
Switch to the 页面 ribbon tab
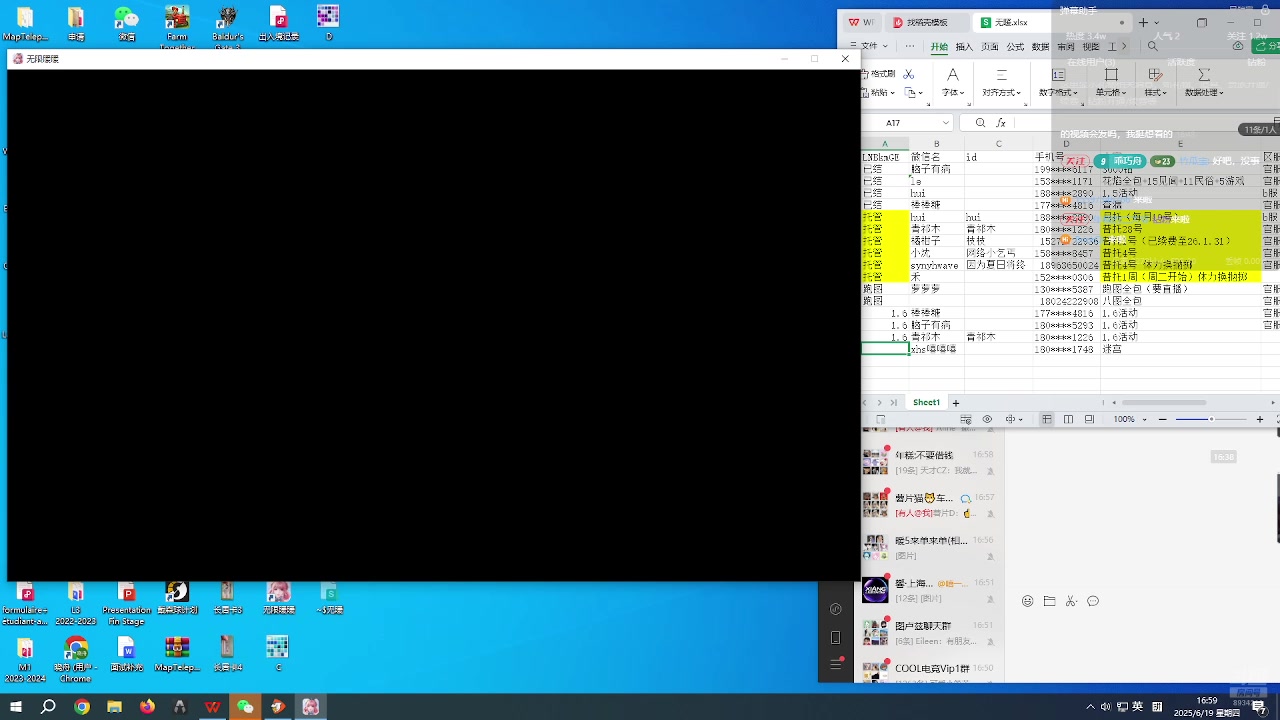[989, 46]
